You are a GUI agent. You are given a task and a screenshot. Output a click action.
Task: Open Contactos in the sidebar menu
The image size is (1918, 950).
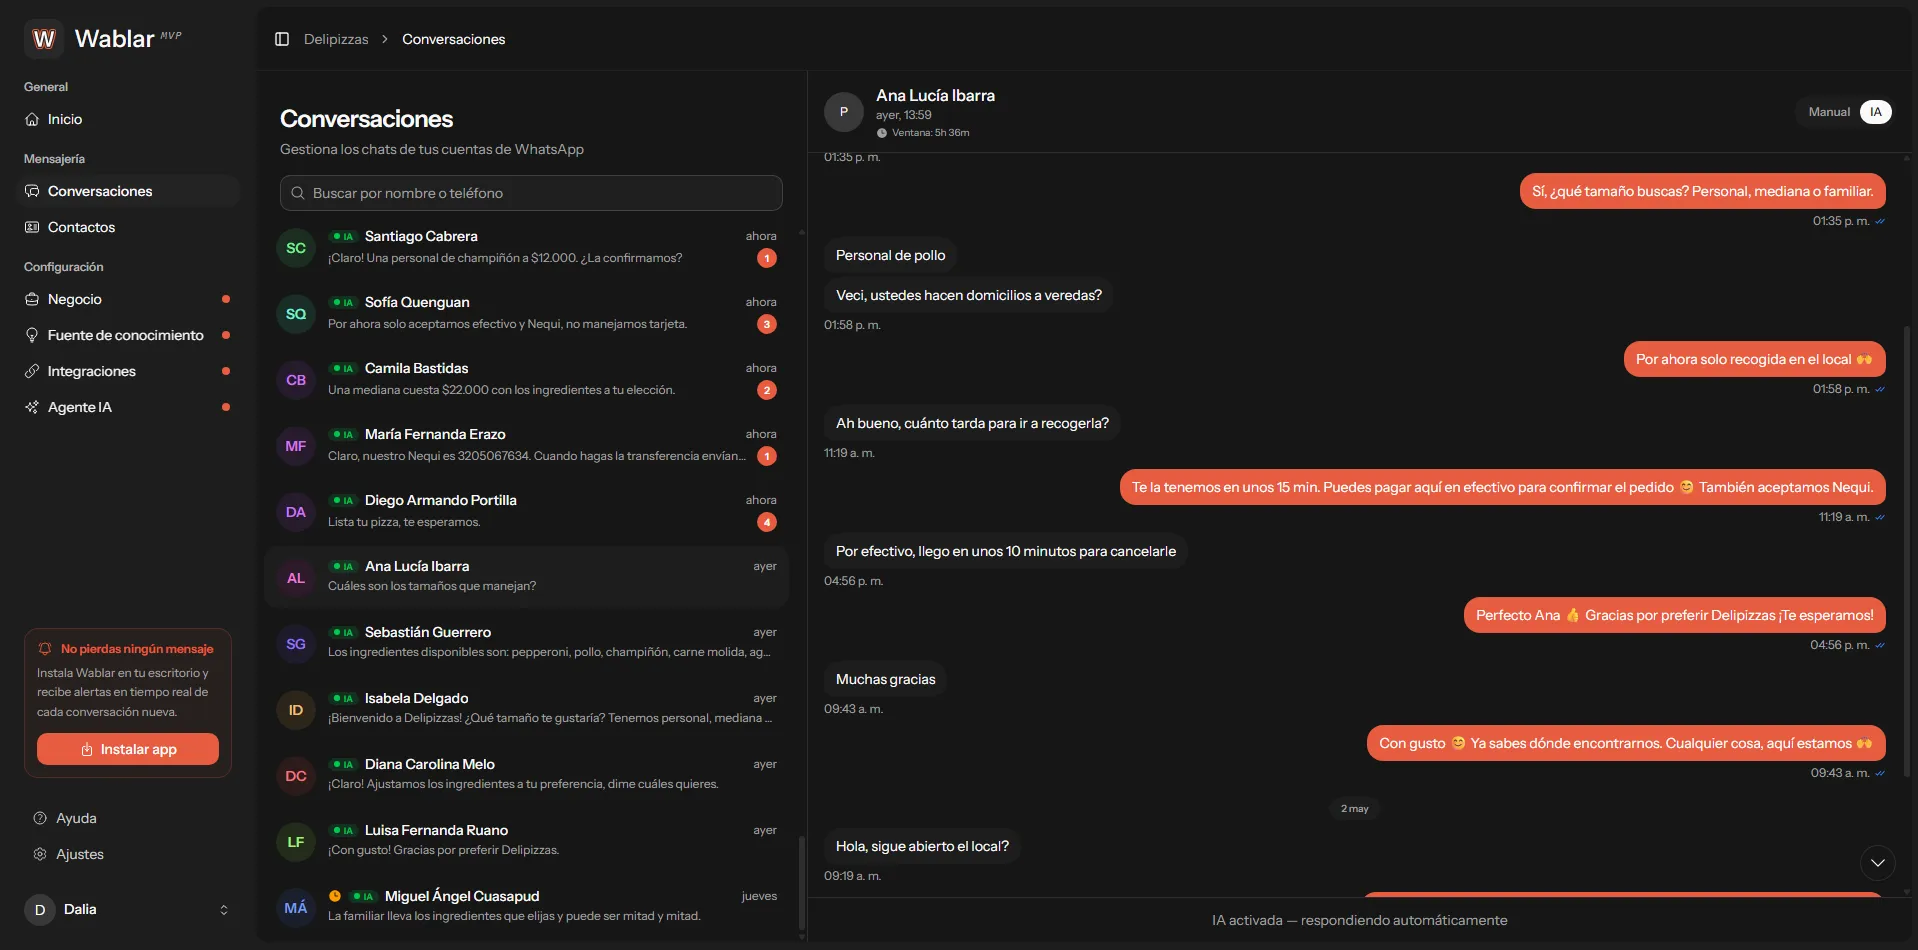pyautogui.click(x=128, y=227)
